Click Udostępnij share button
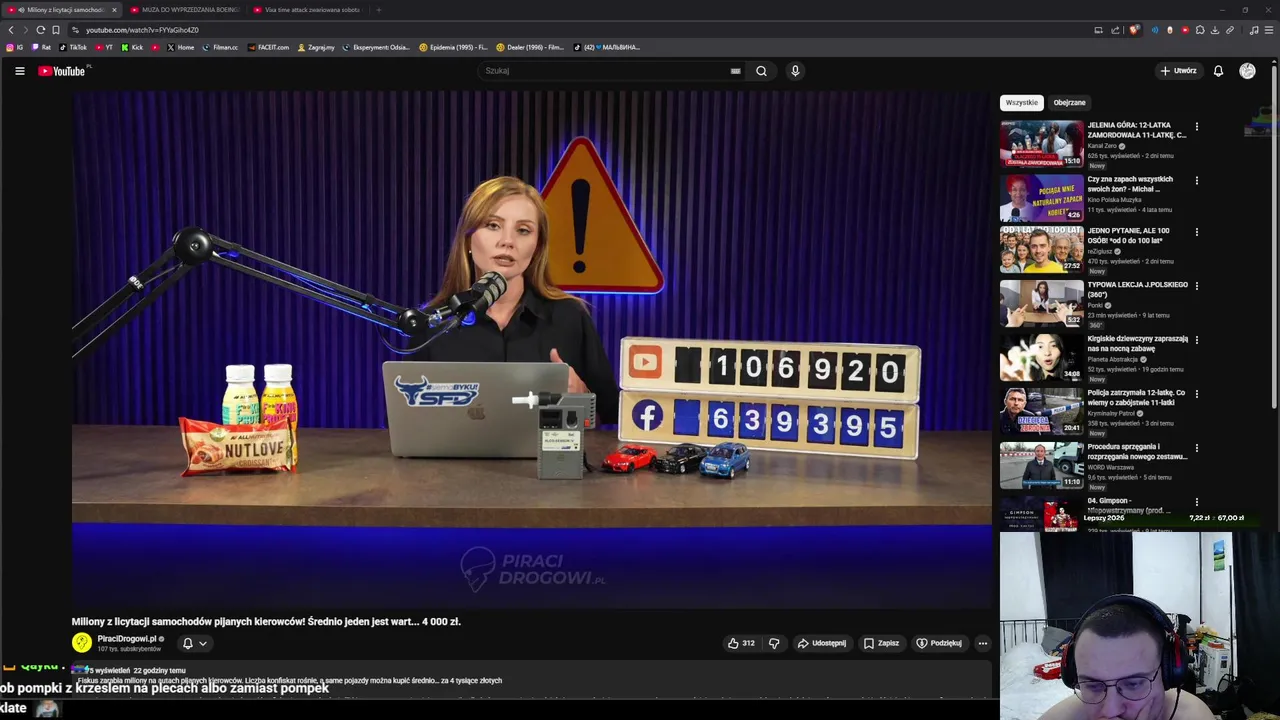The width and height of the screenshot is (1280, 720). coord(821,643)
